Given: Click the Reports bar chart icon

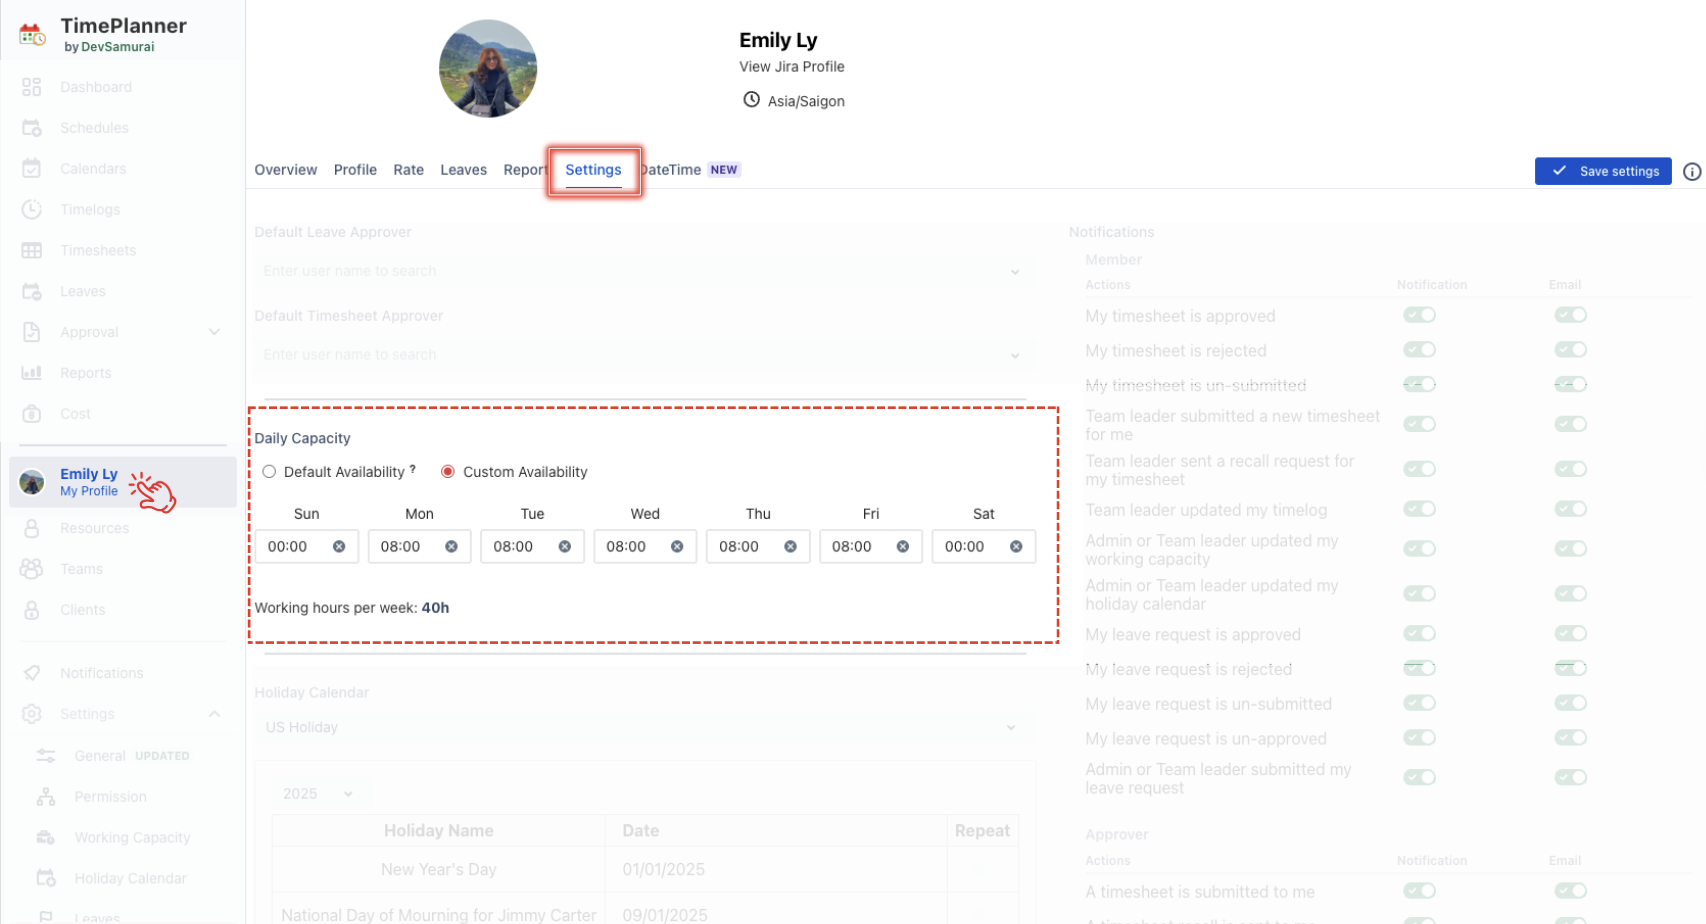Looking at the screenshot, I should pyautogui.click(x=31, y=373).
